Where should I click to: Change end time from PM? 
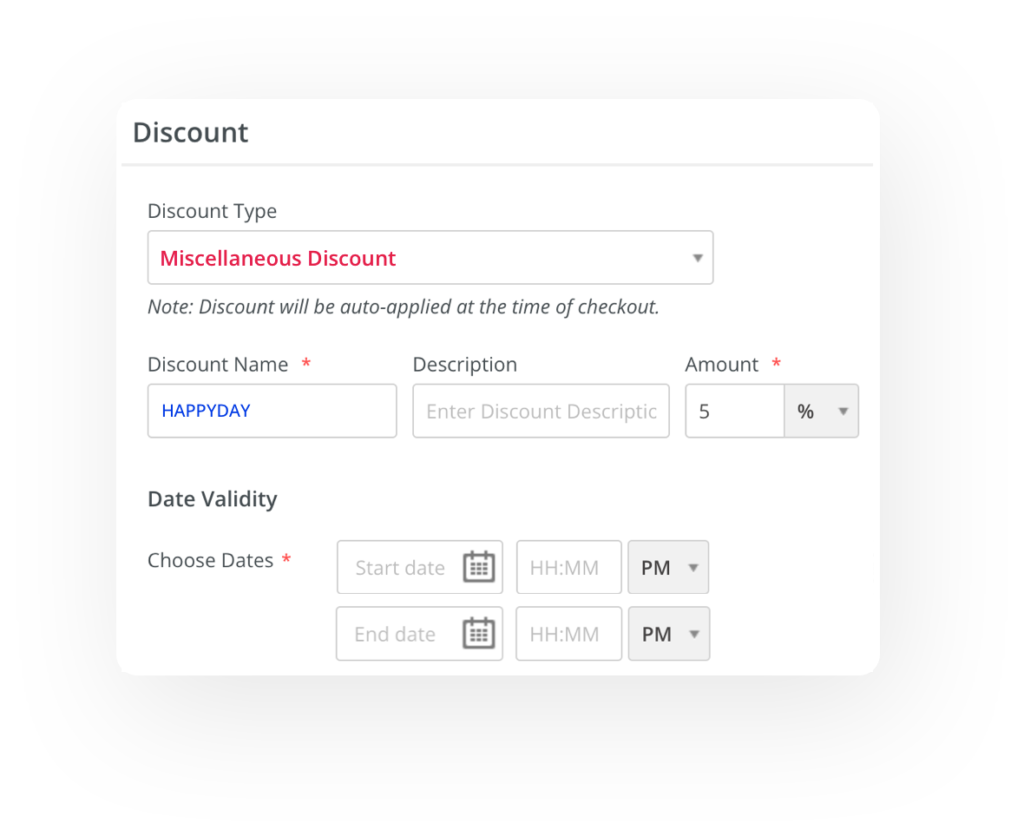coord(668,633)
